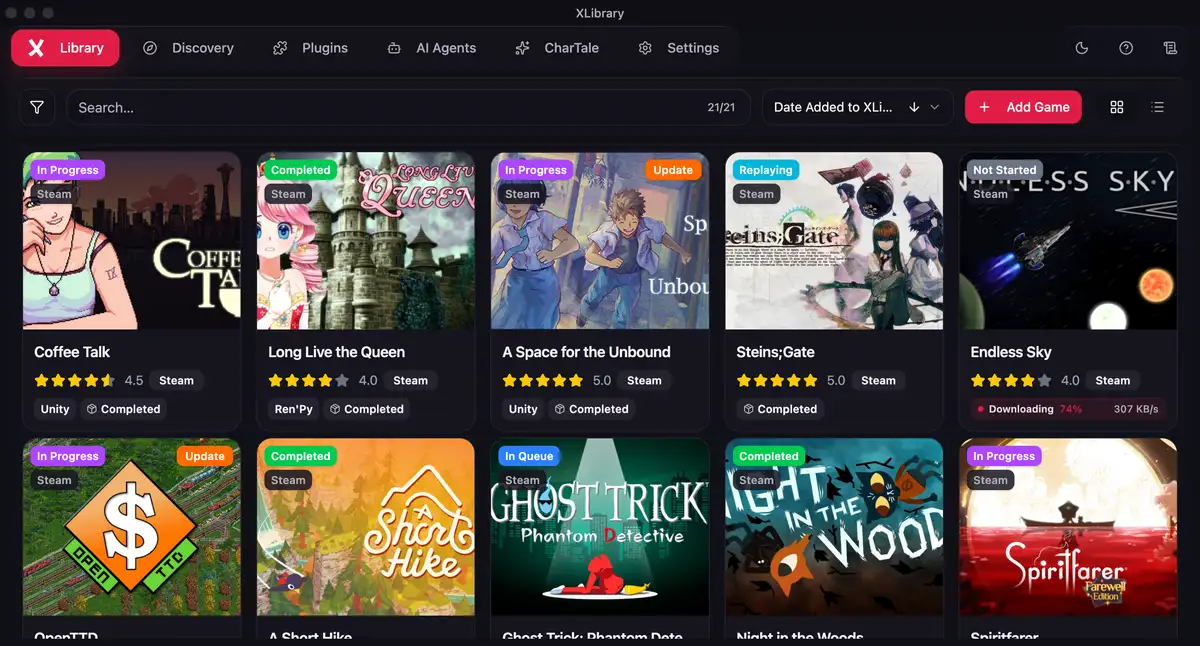Screen dimensions: 1200x646
Task: Switch to grid view layout
Action: (x=1117, y=107)
